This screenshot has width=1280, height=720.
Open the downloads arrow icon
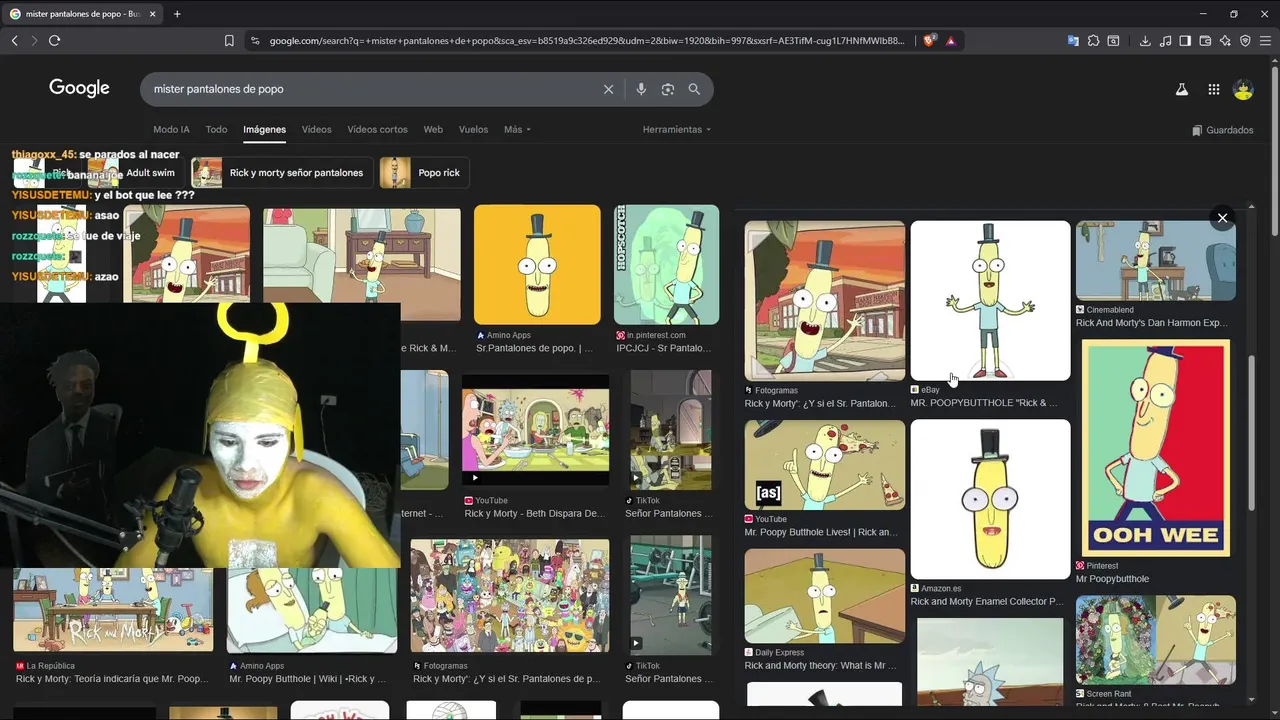point(1145,41)
